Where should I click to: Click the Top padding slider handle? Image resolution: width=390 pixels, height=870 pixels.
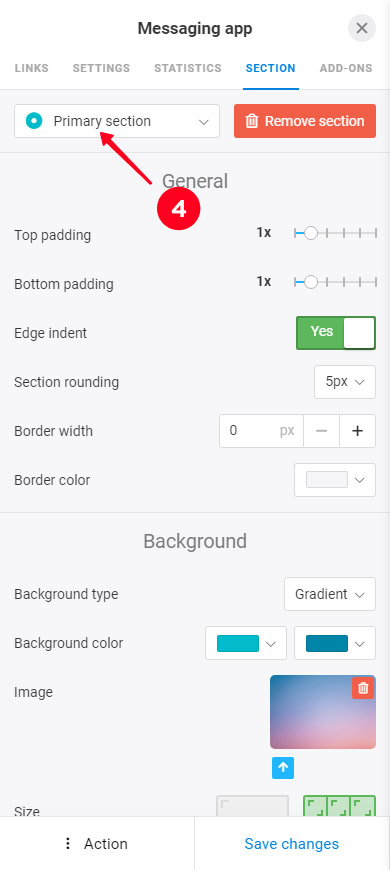pyautogui.click(x=311, y=233)
